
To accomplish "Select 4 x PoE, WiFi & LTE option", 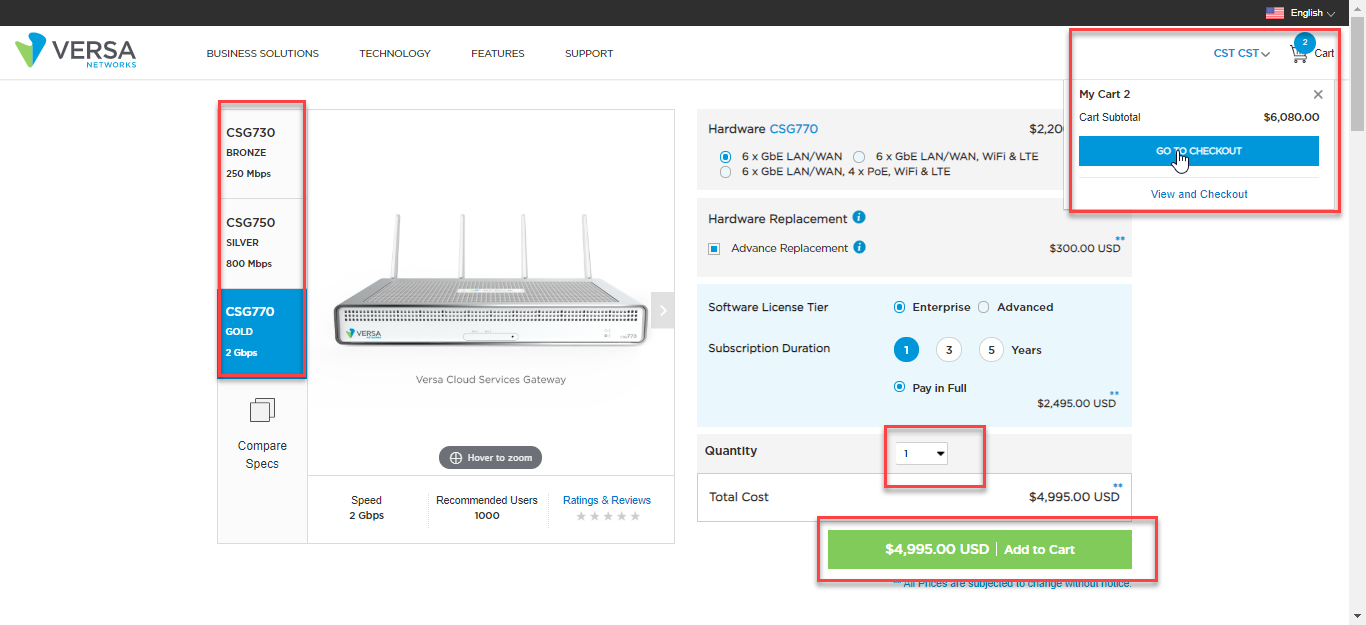I will pos(725,172).
